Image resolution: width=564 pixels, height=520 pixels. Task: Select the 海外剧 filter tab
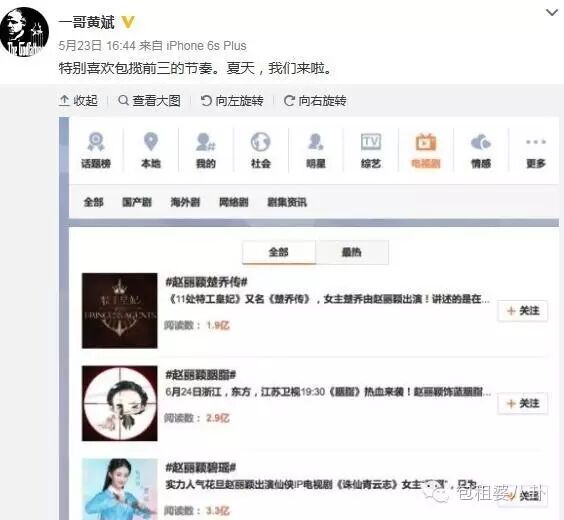pos(185,202)
